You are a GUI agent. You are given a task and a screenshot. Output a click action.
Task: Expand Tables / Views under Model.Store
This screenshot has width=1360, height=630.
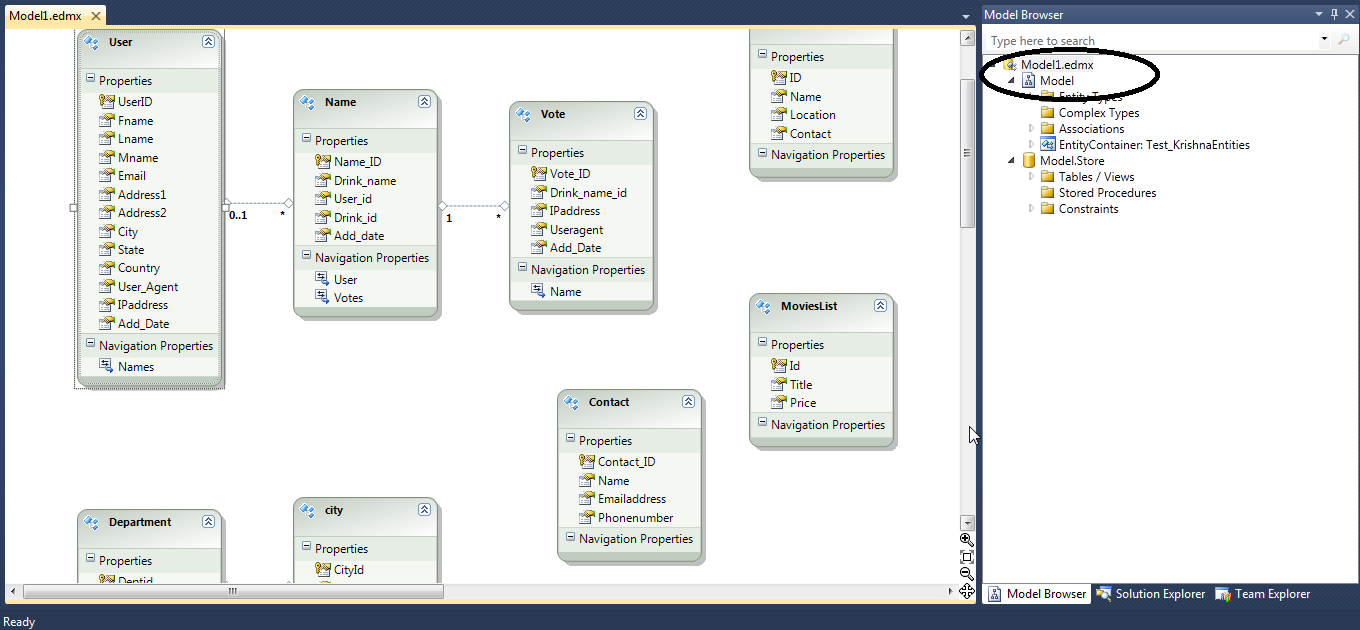point(1030,176)
